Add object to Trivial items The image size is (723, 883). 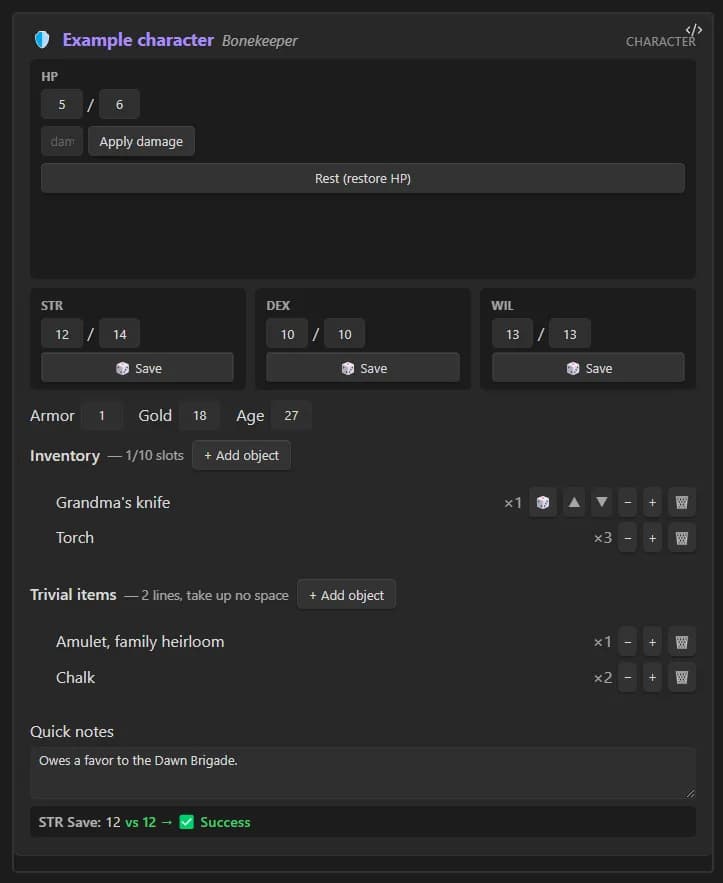pos(346,595)
